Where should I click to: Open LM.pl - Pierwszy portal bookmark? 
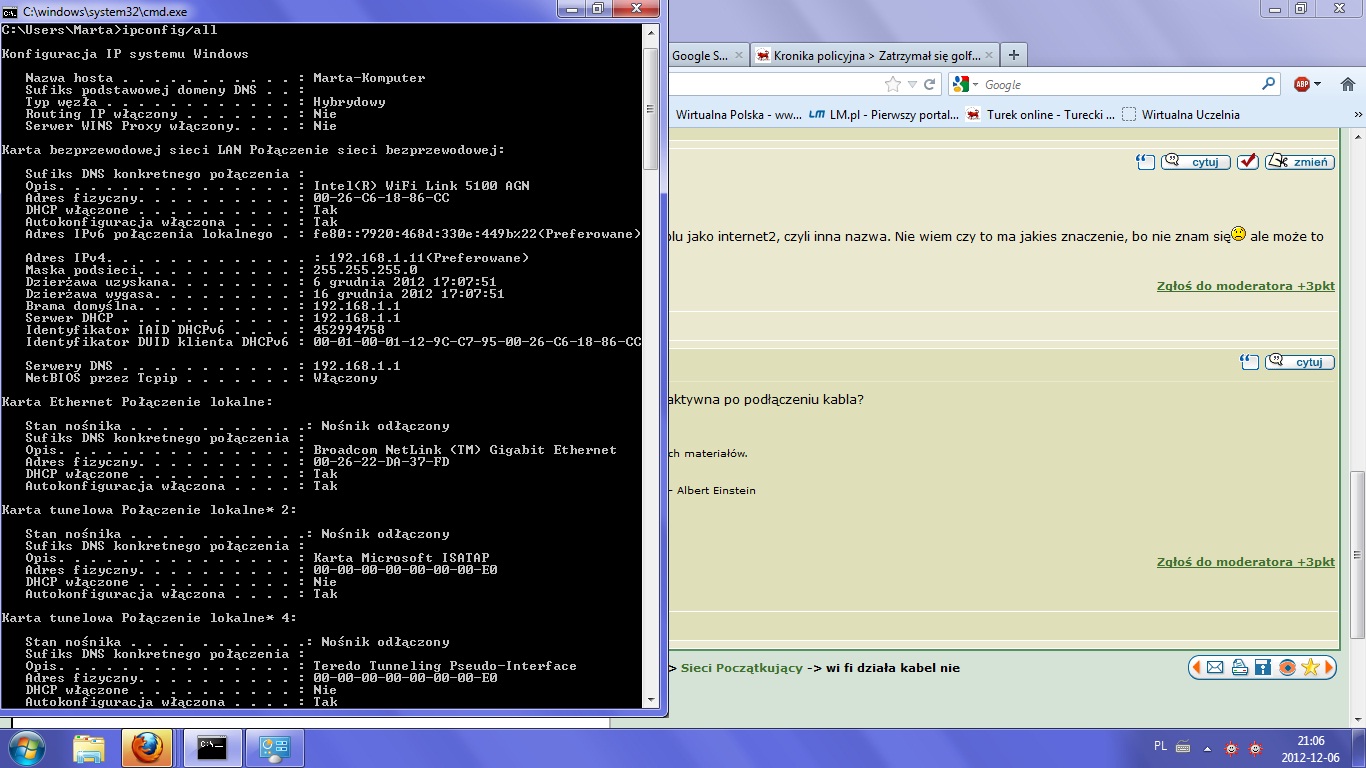884,115
